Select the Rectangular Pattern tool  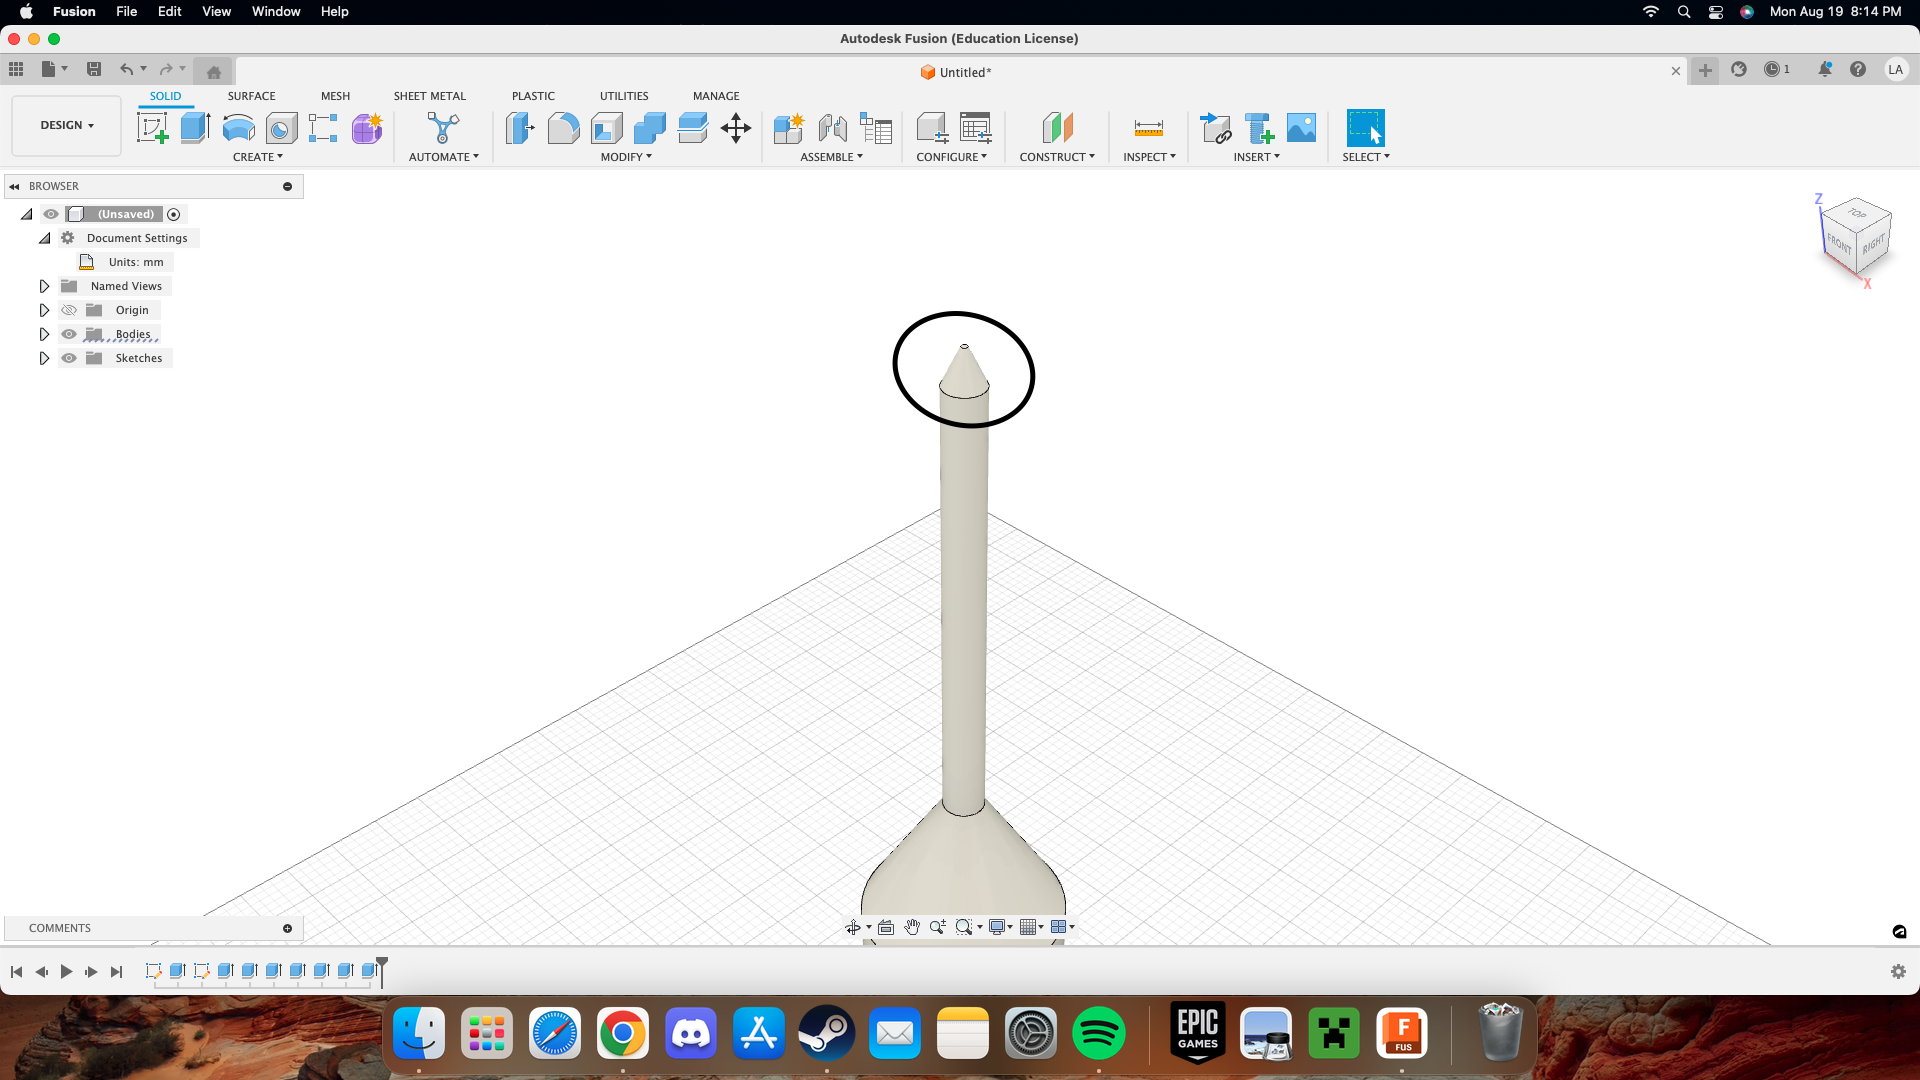point(323,128)
